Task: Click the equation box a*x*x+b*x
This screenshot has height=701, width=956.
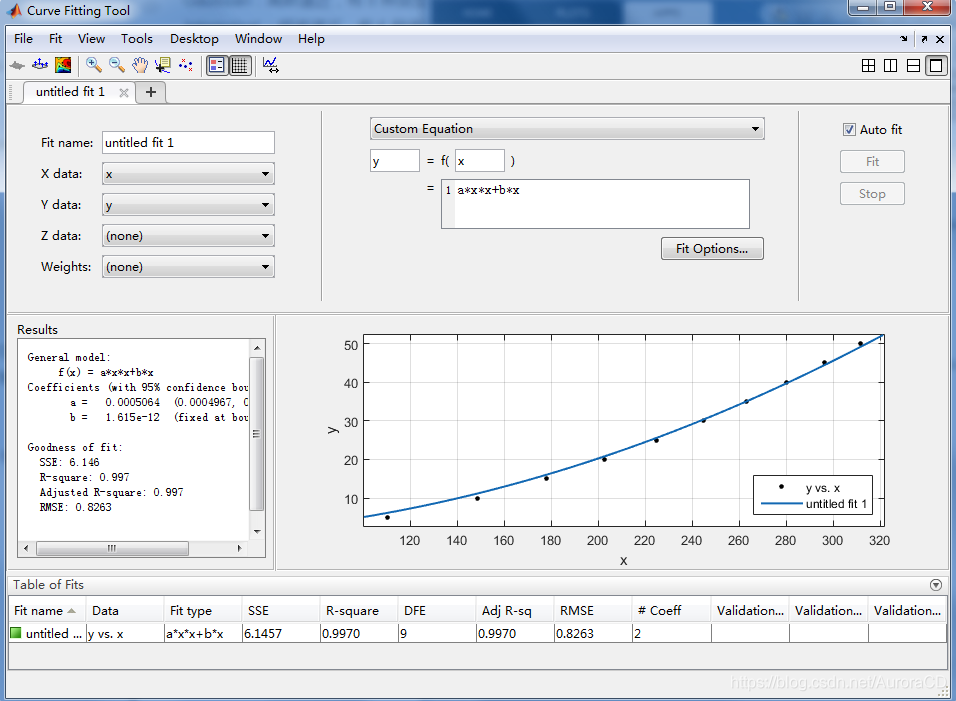Action: (x=596, y=204)
